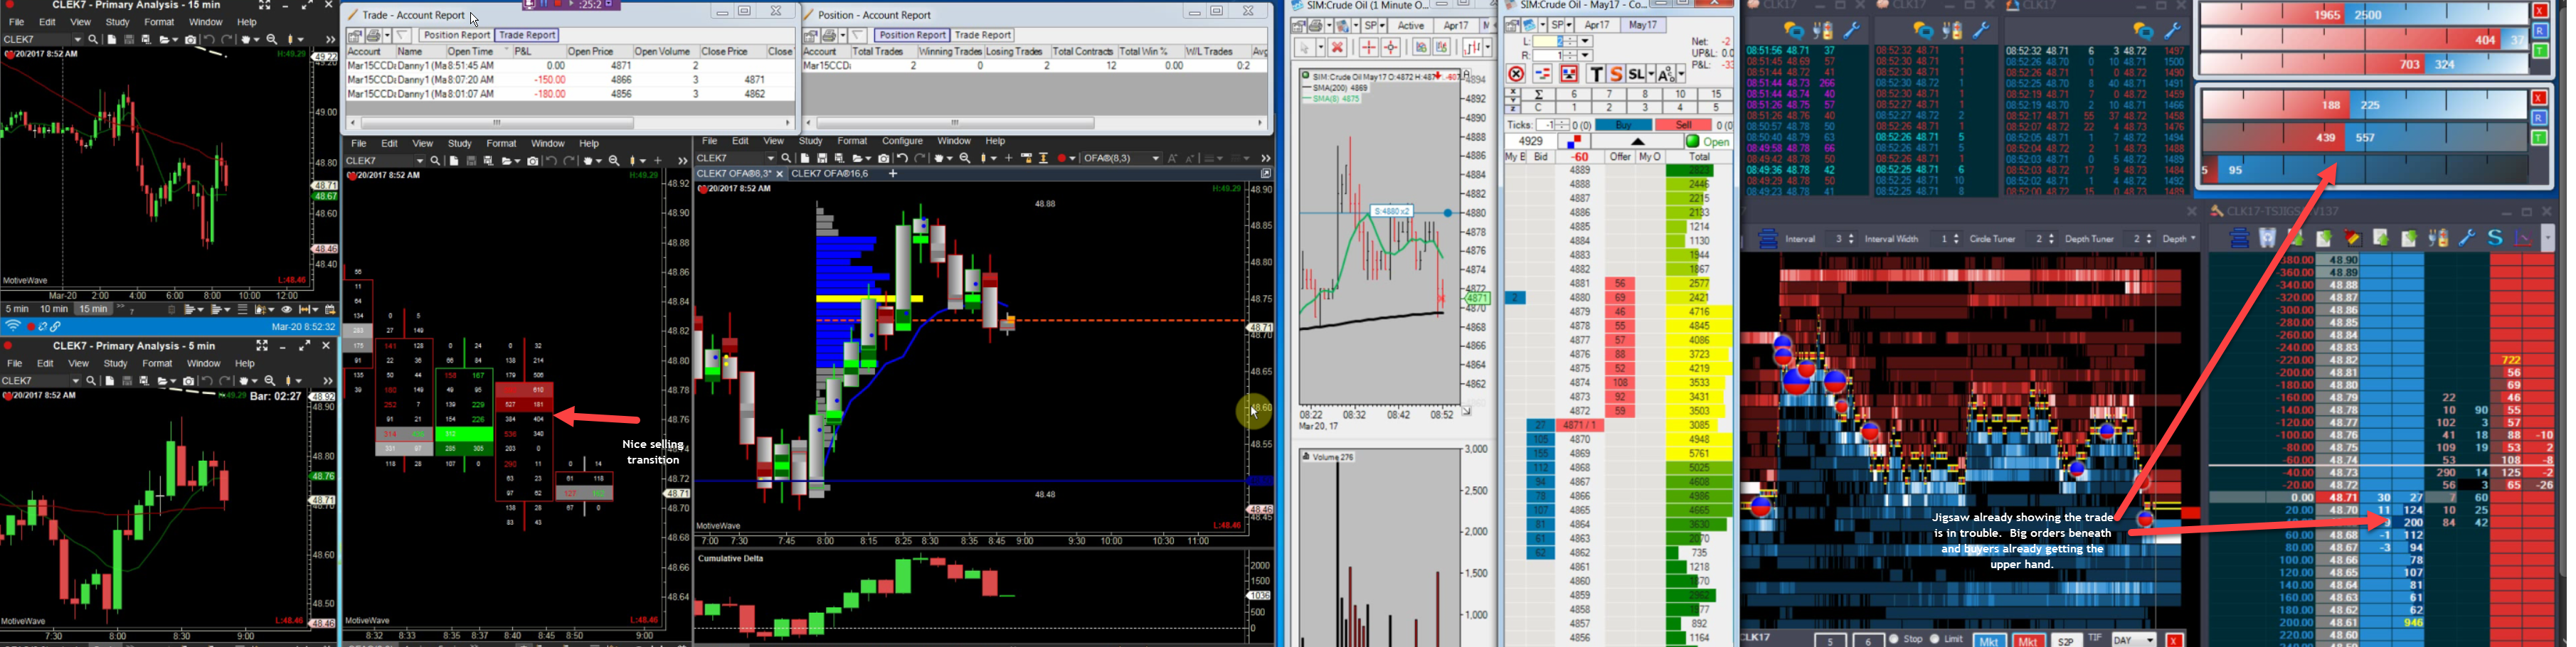The image size is (2576, 647).
Task: Click the blue S icon in the CLK17-TSJIGS DOM toolbar
Action: (x=2495, y=238)
